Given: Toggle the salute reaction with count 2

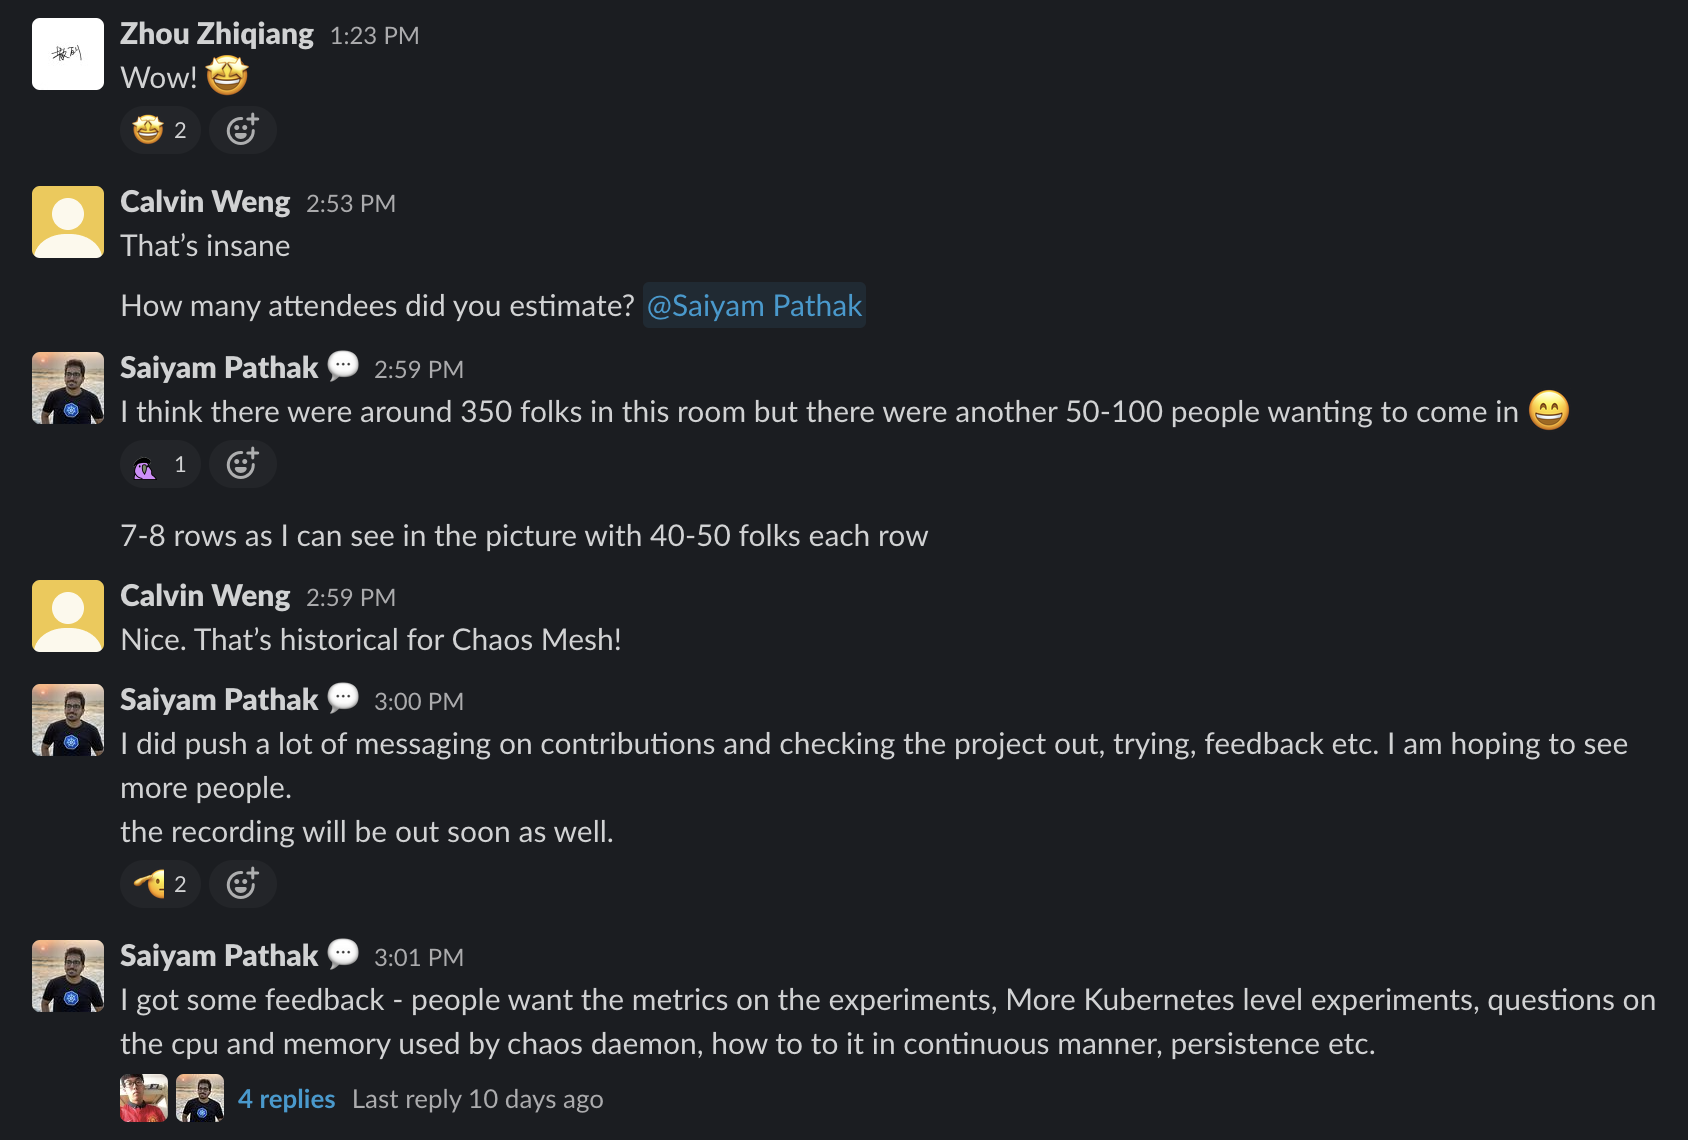Looking at the screenshot, I should coord(160,884).
